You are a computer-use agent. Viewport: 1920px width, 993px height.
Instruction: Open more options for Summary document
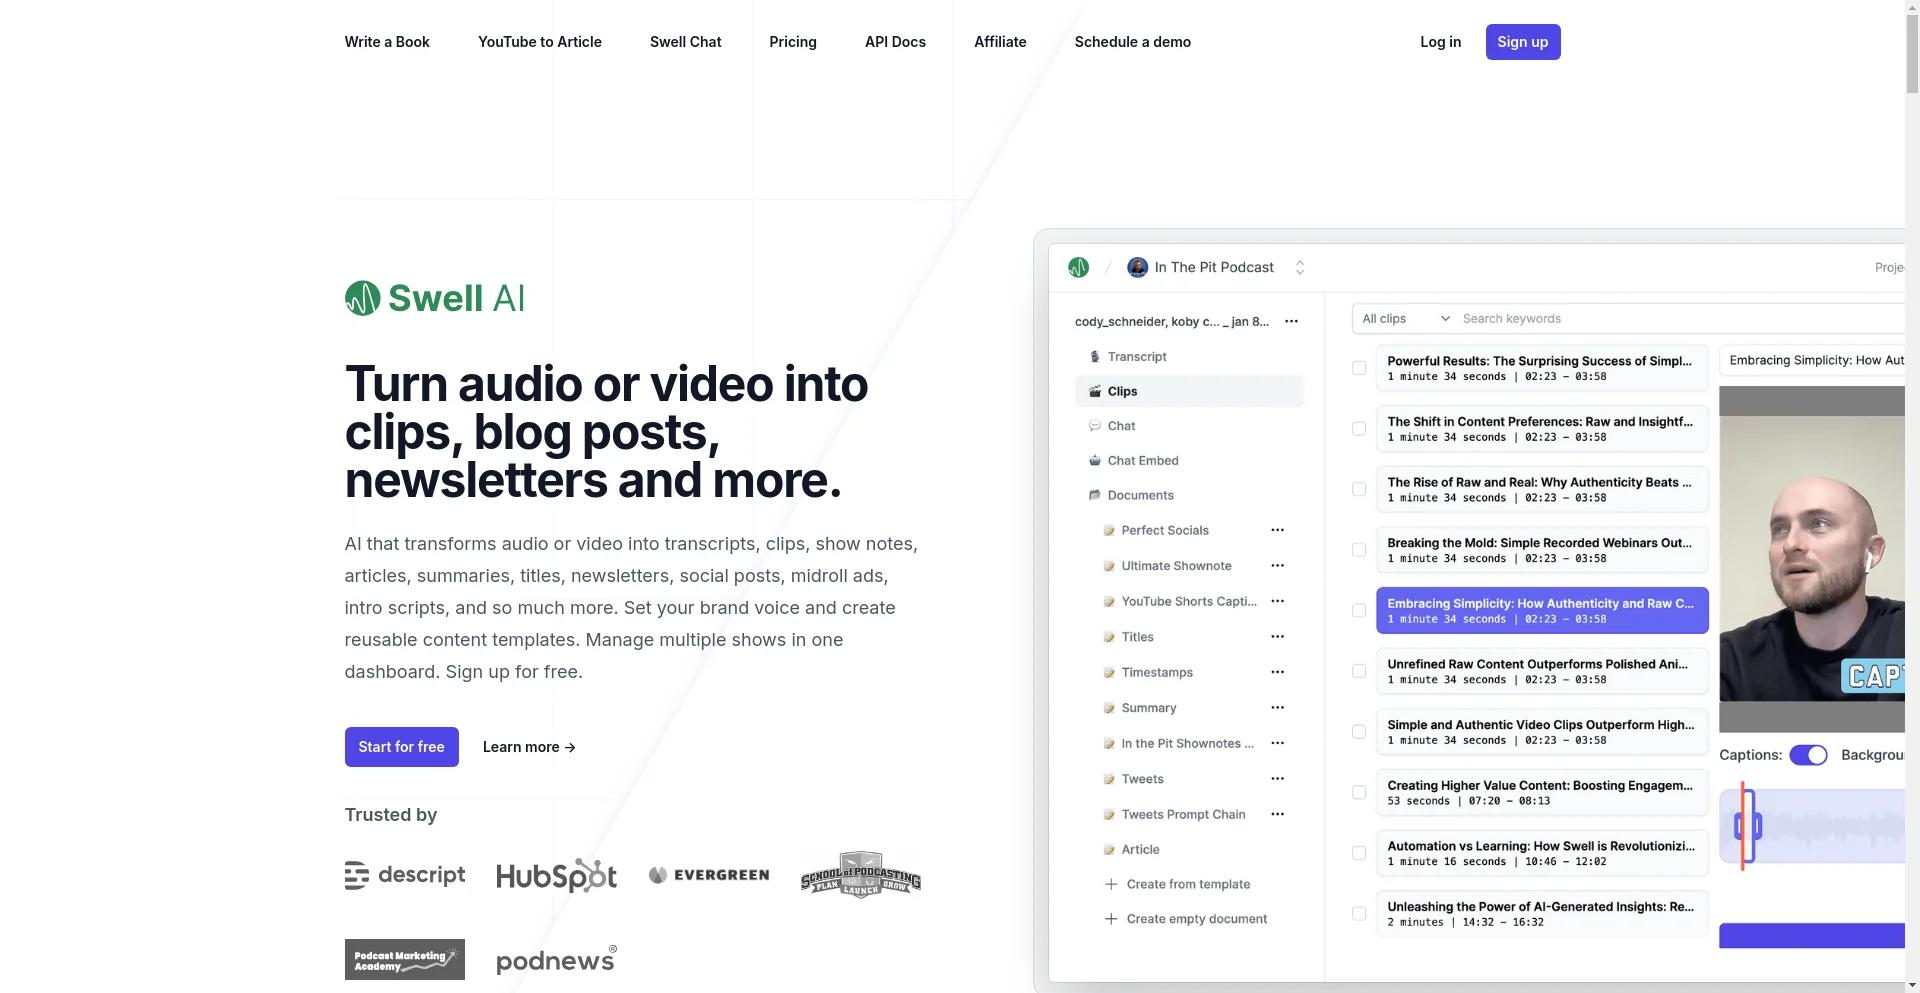[1277, 708]
